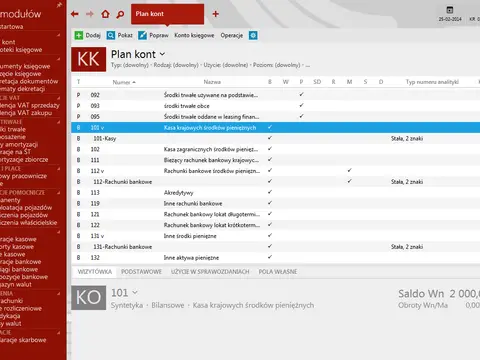Collapse the I PŁACE section in sidebar

coord(59,169)
